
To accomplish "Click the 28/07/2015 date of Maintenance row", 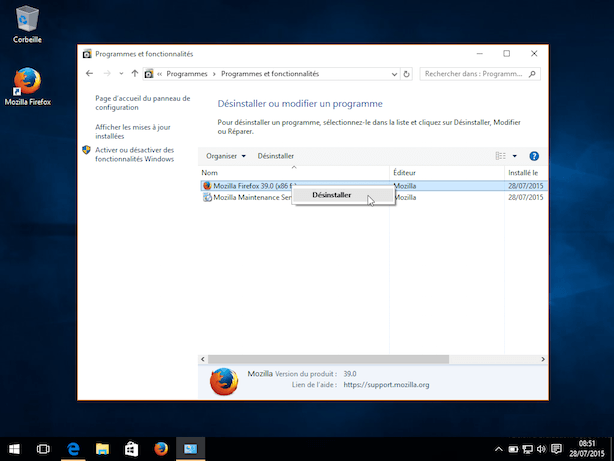I will tap(526, 197).
